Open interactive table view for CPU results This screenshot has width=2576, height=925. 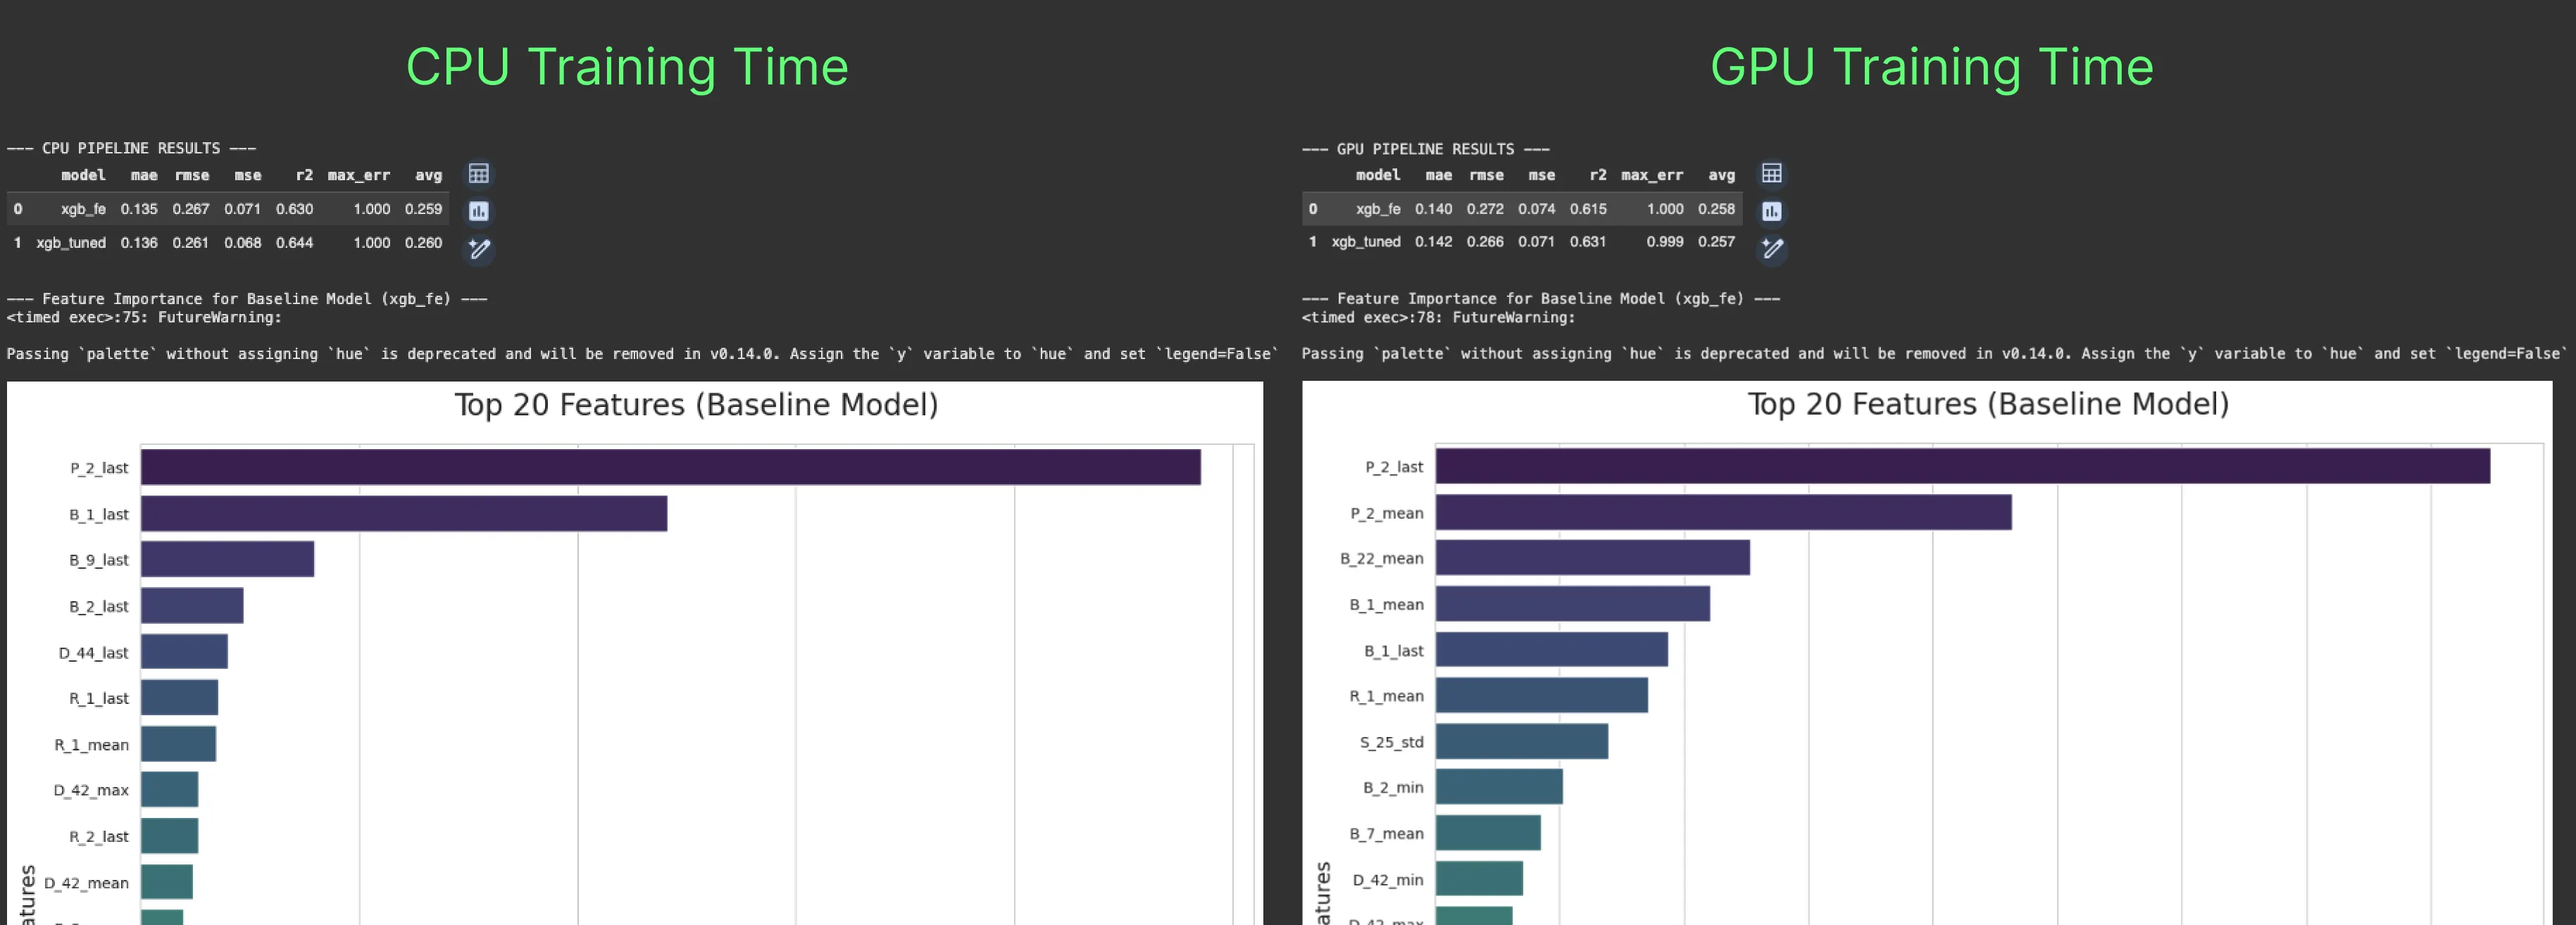tap(479, 173)
